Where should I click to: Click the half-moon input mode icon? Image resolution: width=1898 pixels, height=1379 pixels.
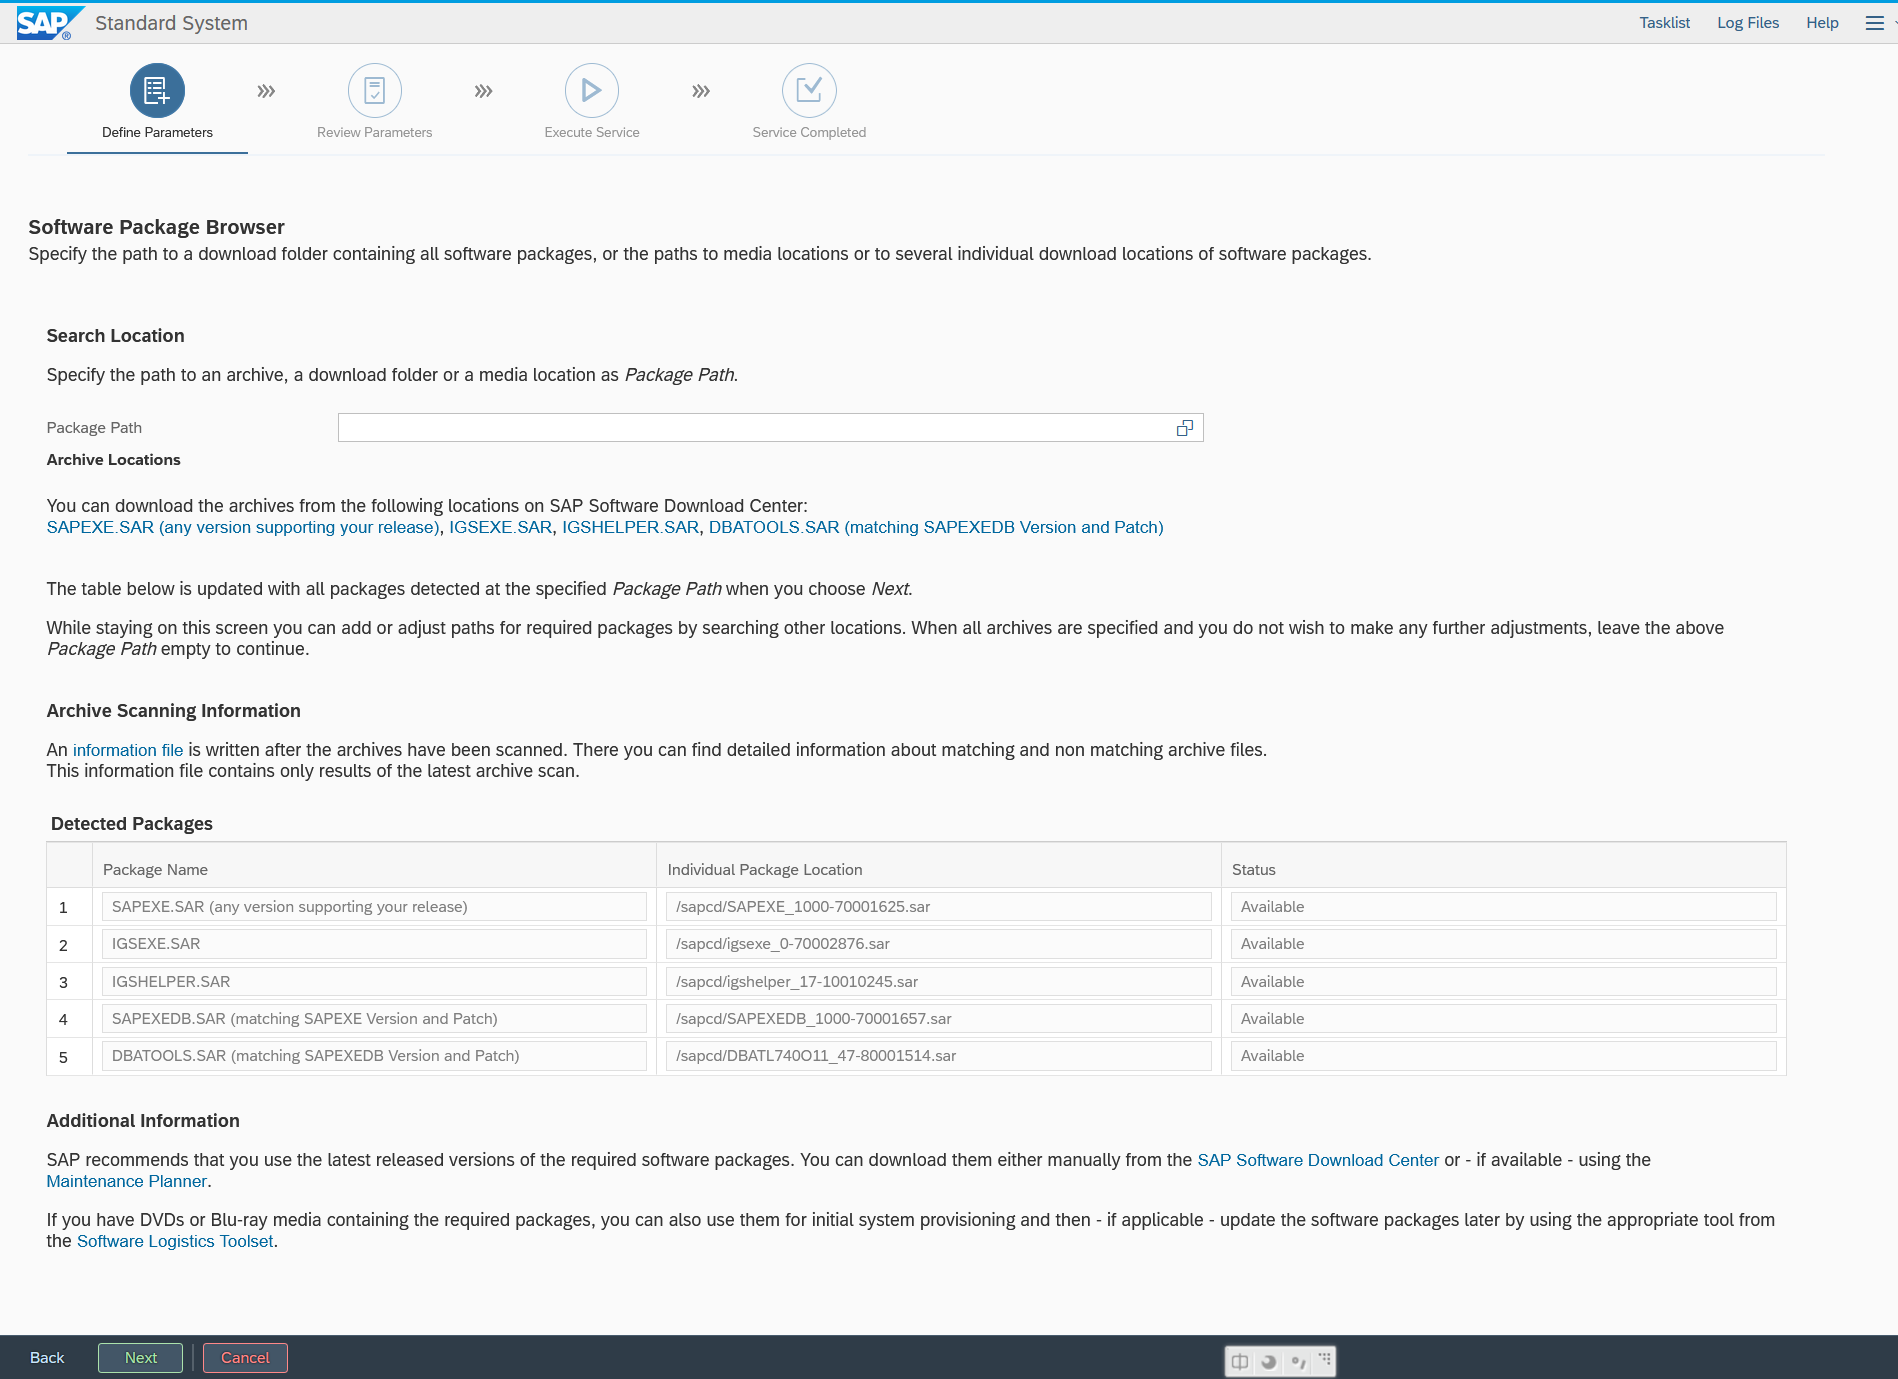pyautogui.click(x=1269, y=1361)
